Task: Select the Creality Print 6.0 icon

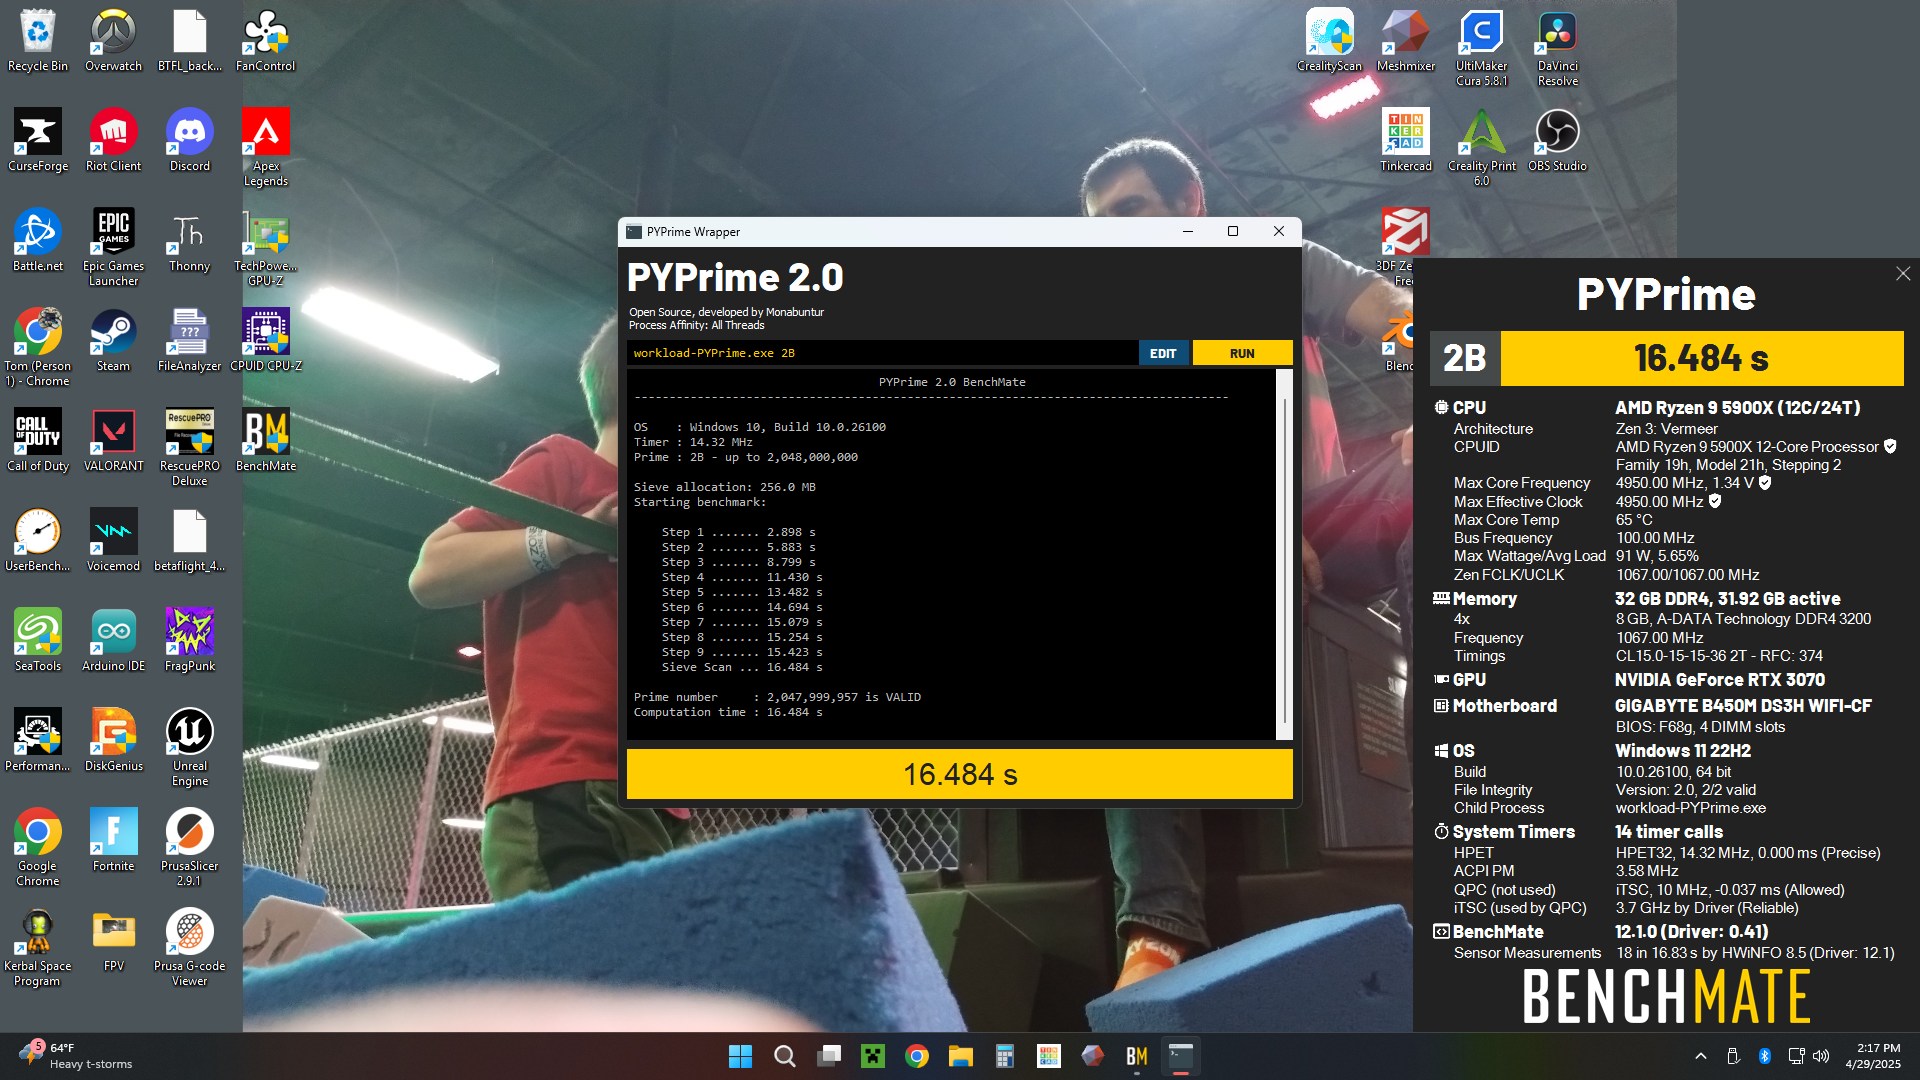Action: (x=1481, y=148)
